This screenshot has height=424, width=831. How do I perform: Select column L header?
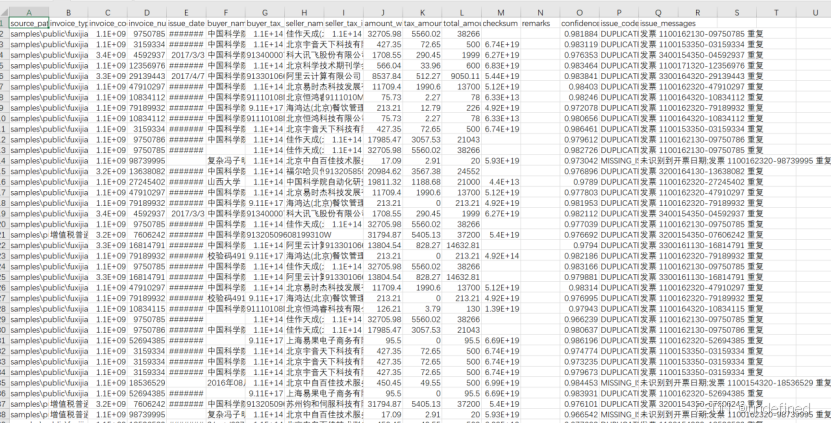462,13
